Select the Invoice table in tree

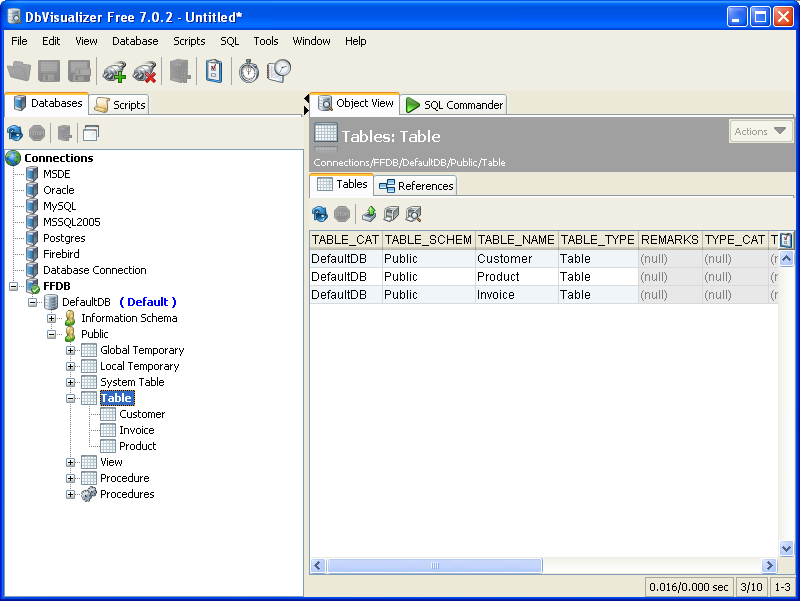[136, 430]
